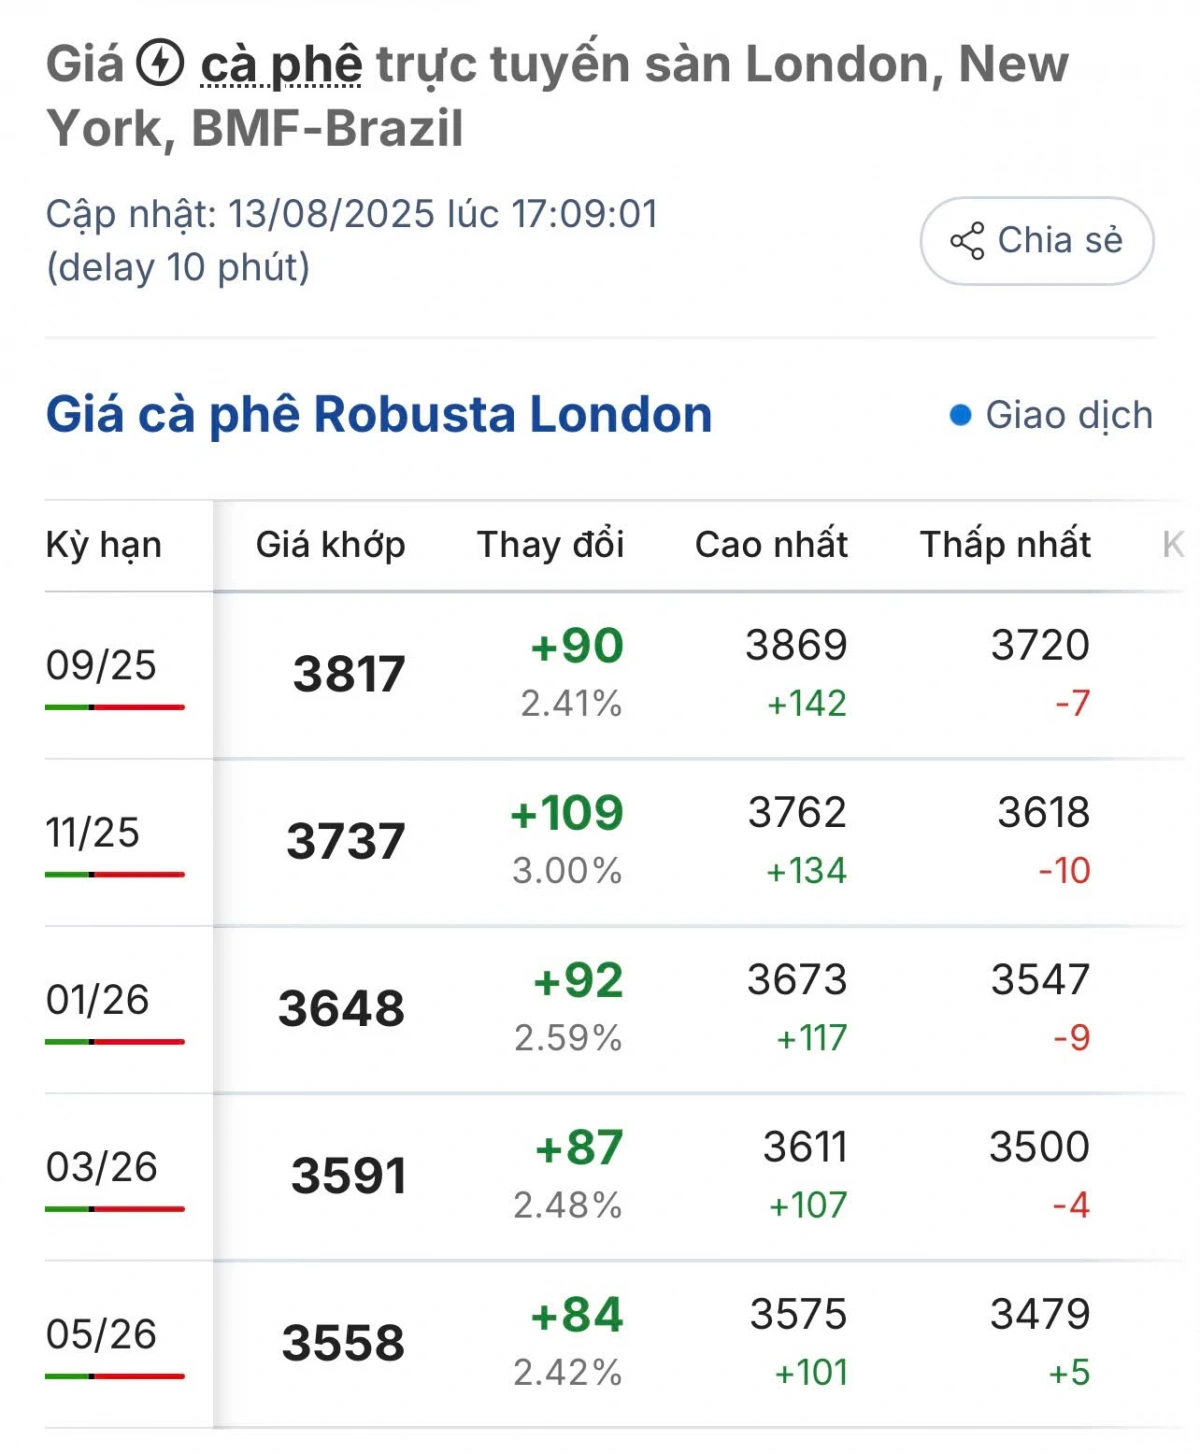Select the Thay đổi column header
This screenshot has width=1200, height=1454.
point(551,545)
